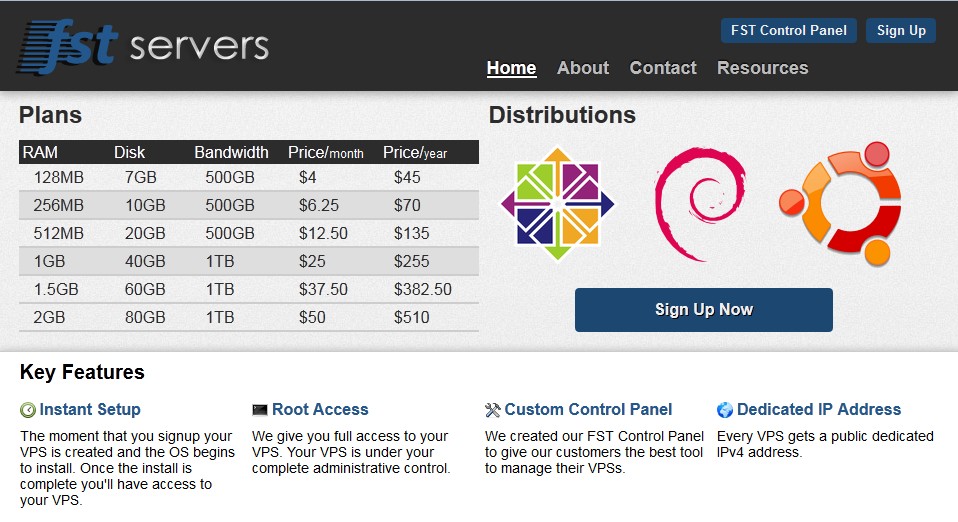Click the FST Control Panel button
The width and height of the screenshot is (958, 522).
click(x=789, y=31)
